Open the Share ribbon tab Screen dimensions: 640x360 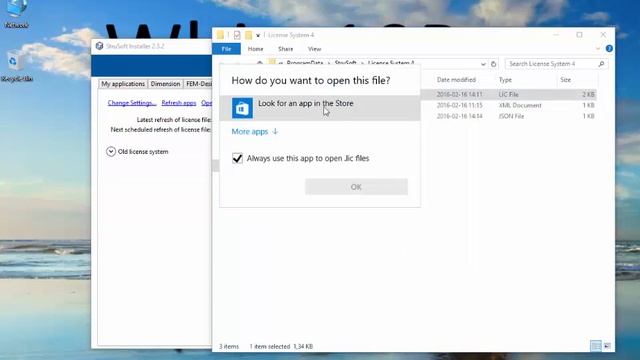[x=285, y=49]
